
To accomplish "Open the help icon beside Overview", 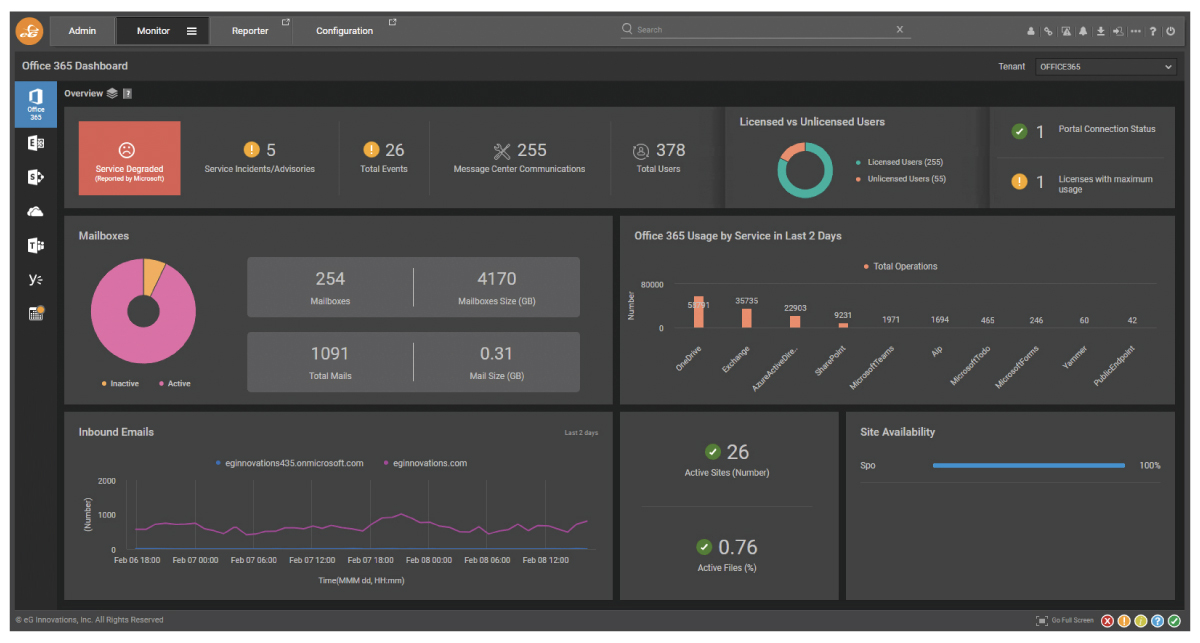I will pos(128,94).
